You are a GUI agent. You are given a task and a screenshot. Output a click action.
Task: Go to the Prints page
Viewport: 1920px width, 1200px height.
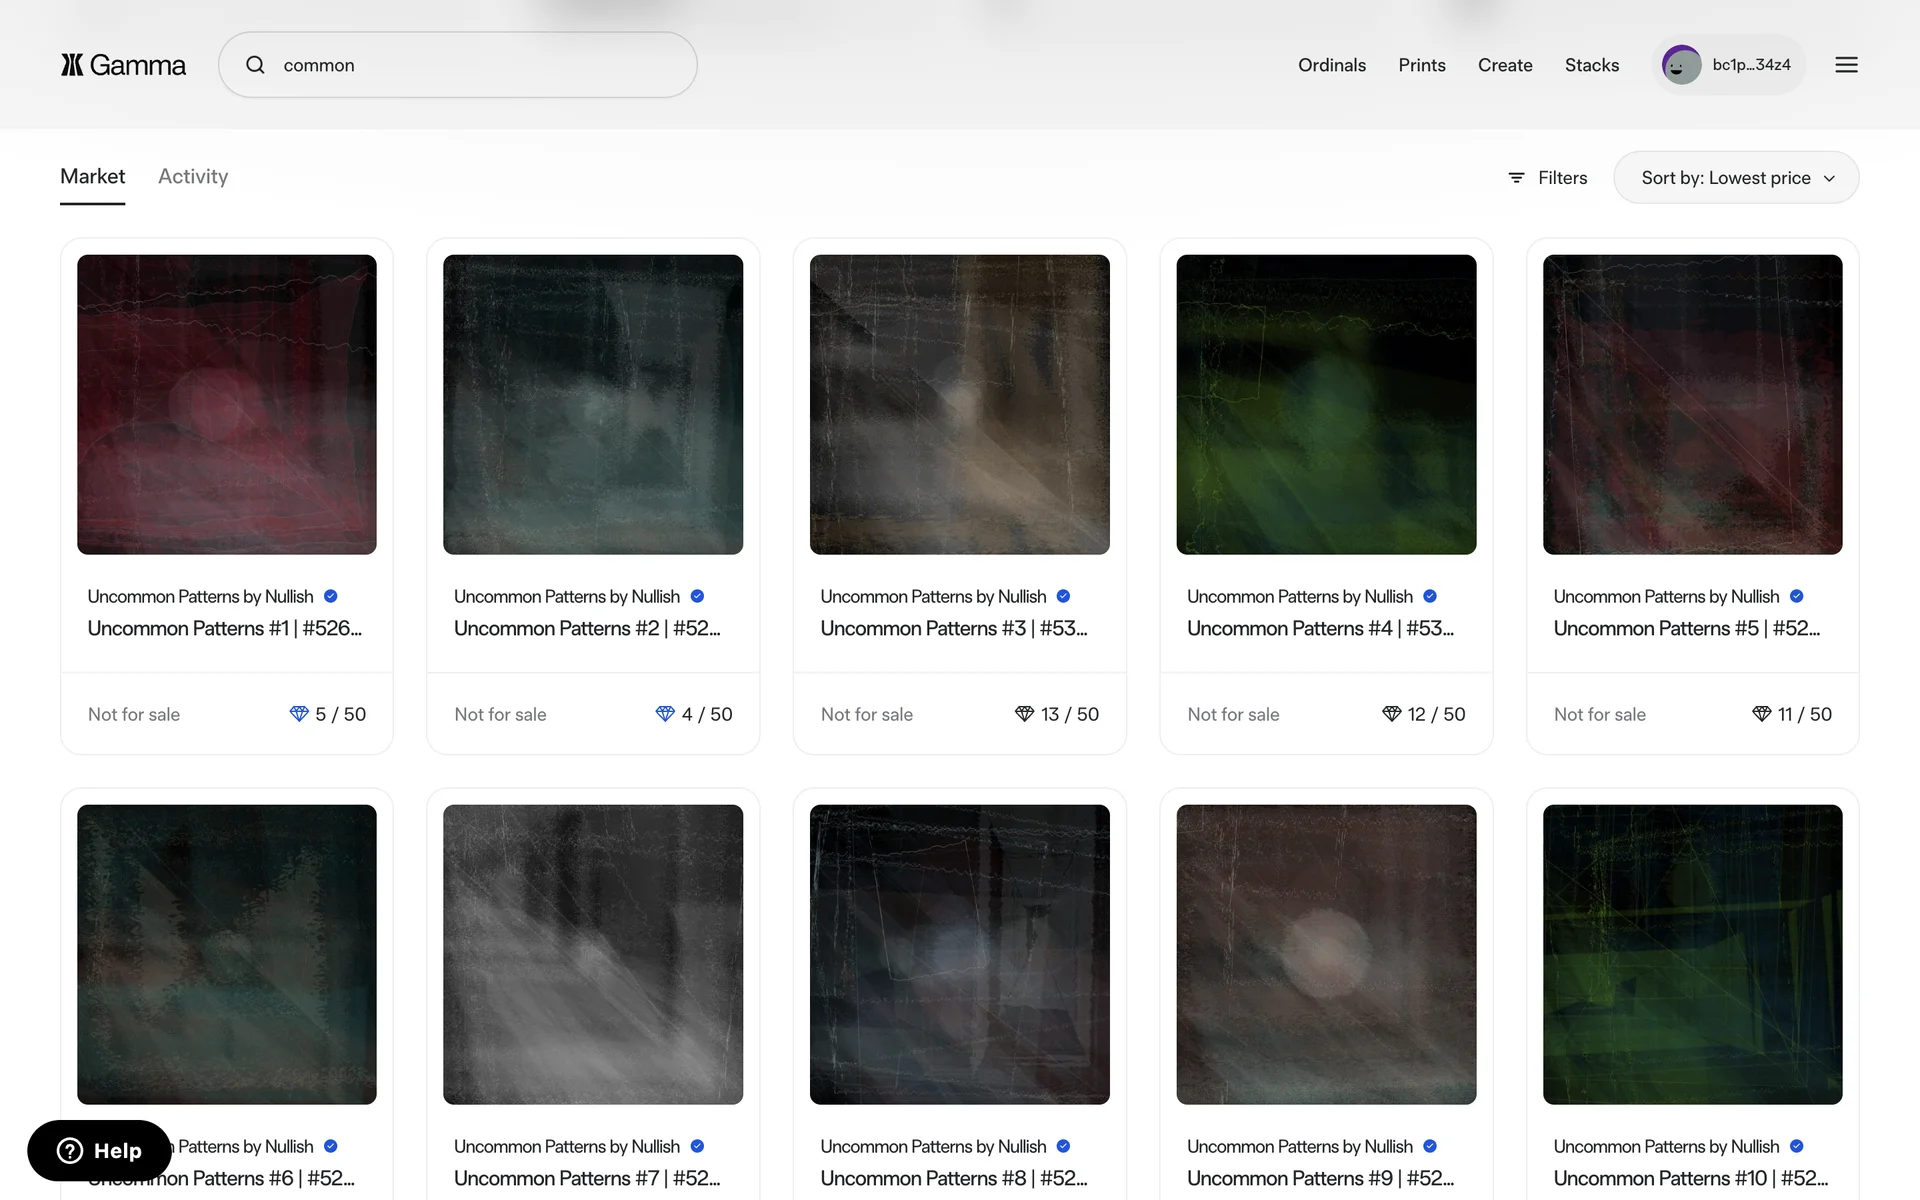tap(1421, 65)
